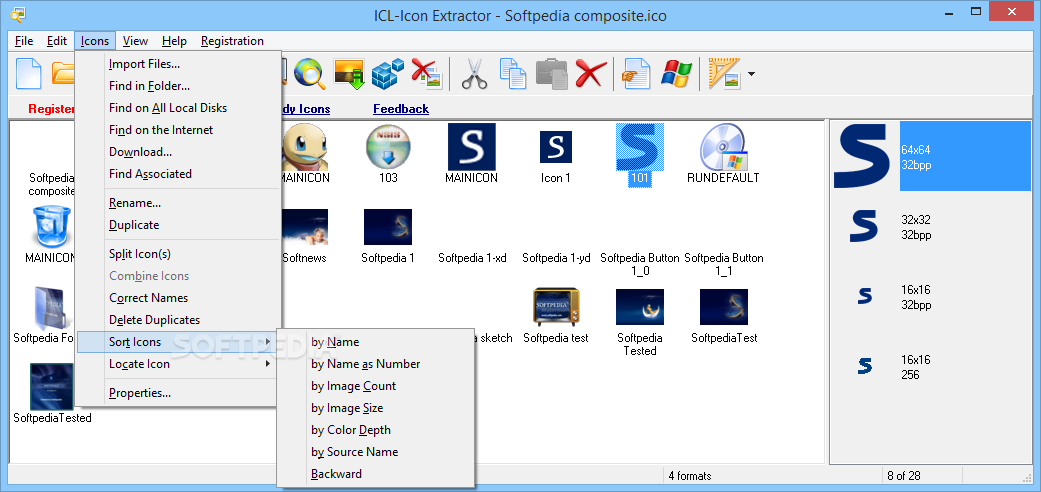1041x492 pixels.
Task: Choose Duplicate menu item
Action: point(178,224)
